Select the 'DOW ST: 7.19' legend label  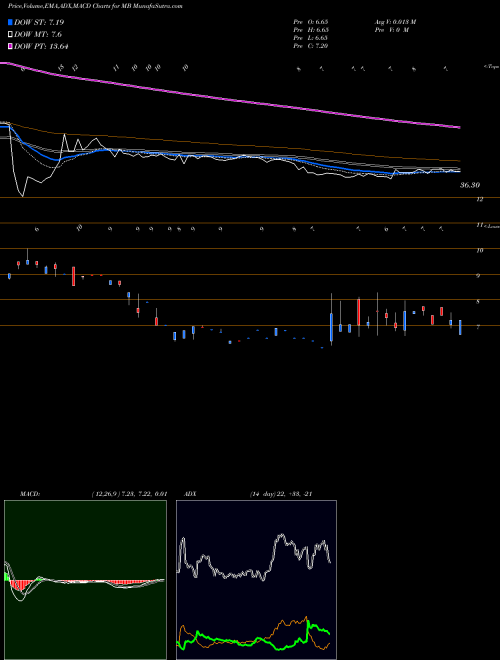pyautogui.click(x=39, y=22)
